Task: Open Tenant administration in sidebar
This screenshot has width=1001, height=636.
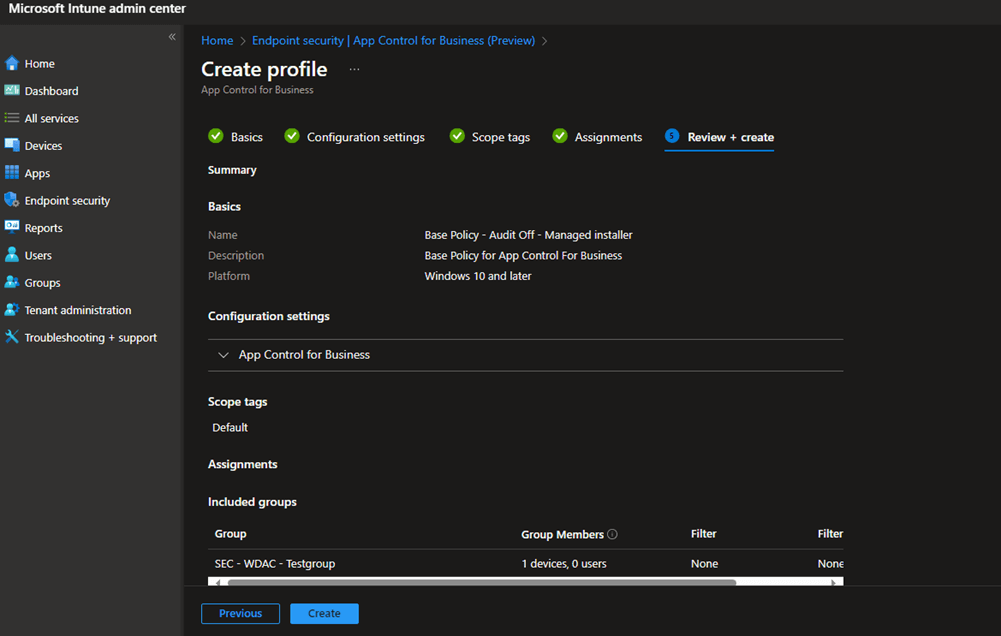Action: (x=78, y=310)
